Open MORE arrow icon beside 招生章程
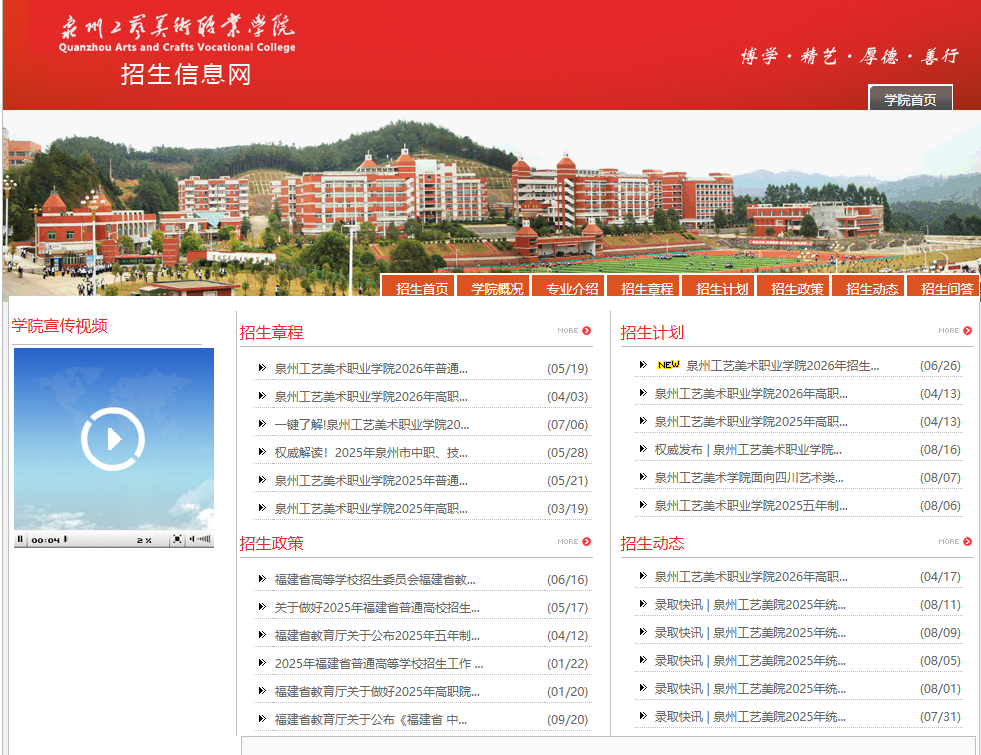The height and width of the screenshot is (755, 981). point(586,330)
